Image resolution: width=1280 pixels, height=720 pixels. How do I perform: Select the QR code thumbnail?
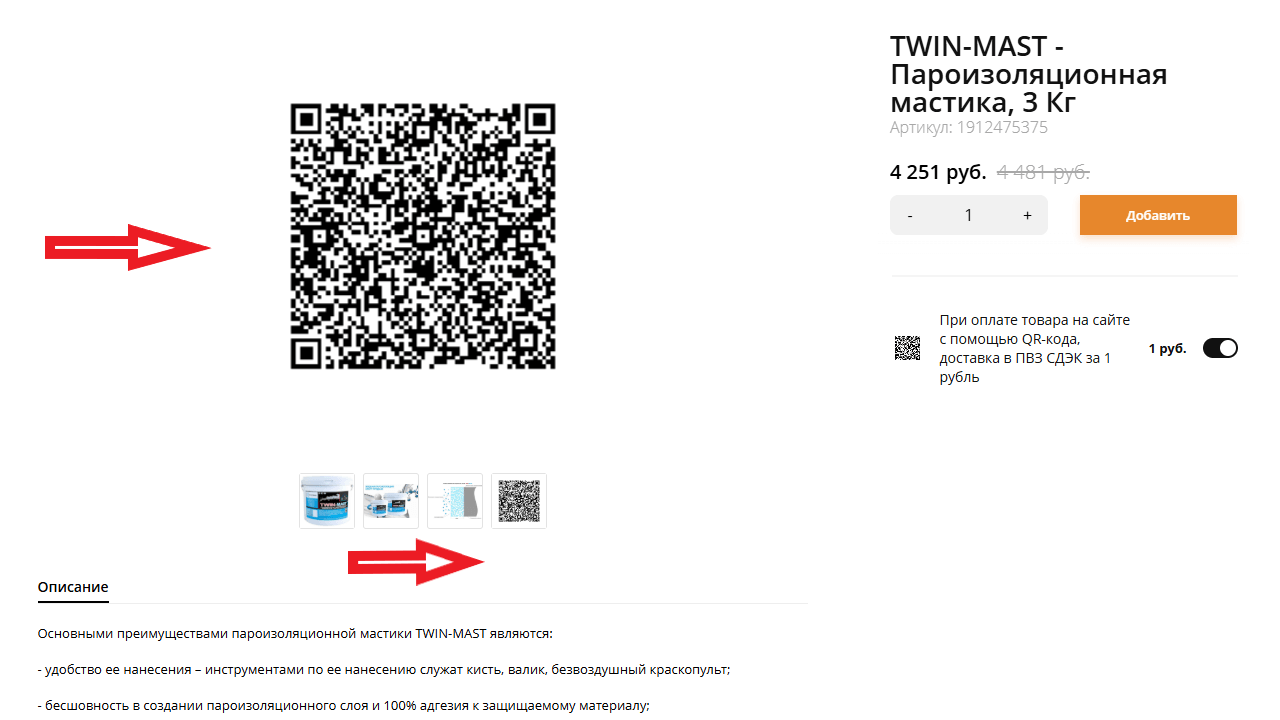519,501
